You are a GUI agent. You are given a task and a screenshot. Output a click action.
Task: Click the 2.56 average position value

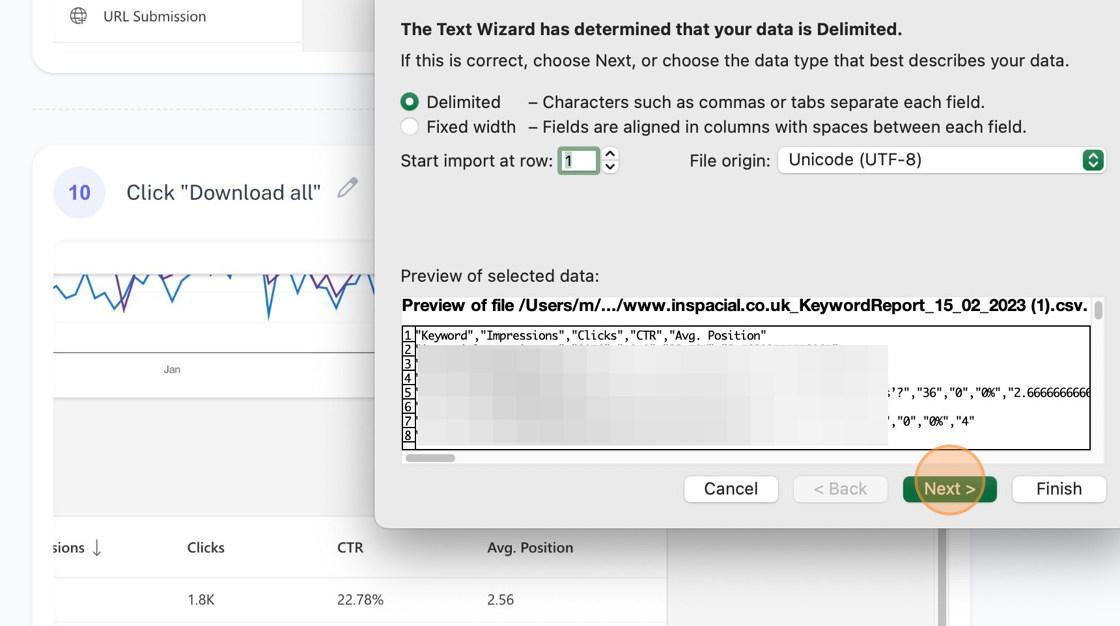pyautogui.click(x=500, y=600)
